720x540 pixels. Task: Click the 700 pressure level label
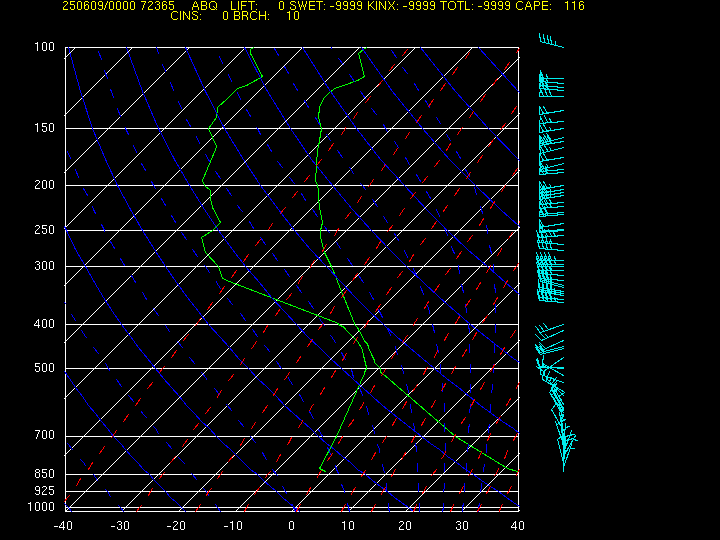click(x=45, y=435)
